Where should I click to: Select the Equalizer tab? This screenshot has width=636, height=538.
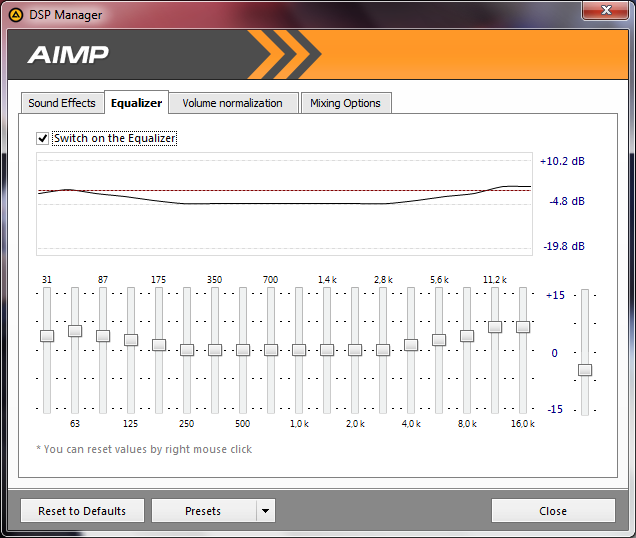[137, 103]
